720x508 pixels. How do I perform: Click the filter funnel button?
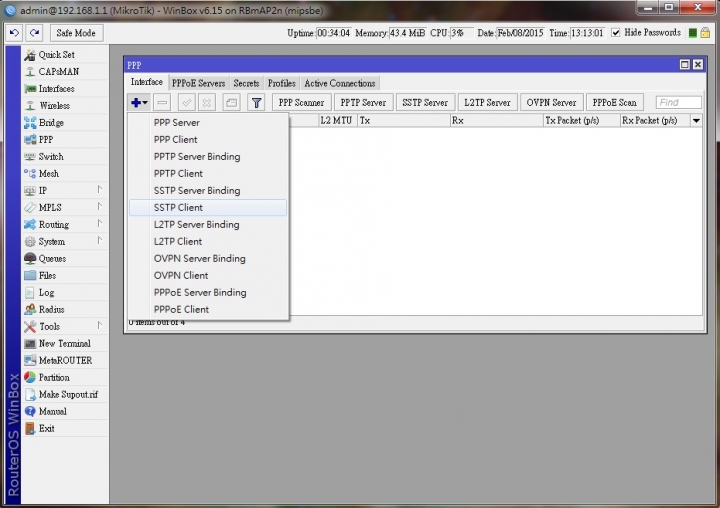(x=256, y=102)
